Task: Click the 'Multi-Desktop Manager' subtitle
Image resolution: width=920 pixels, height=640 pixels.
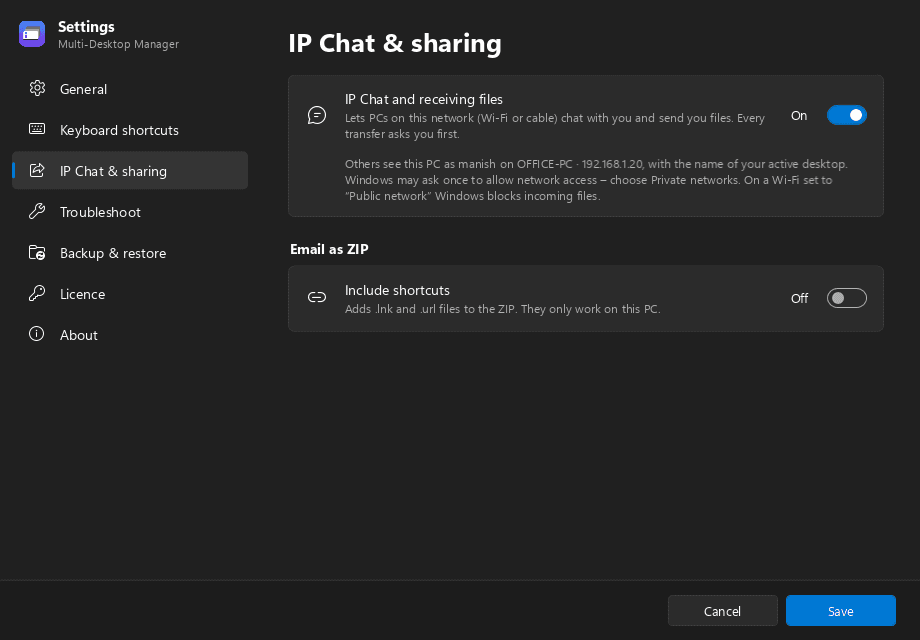Action: 119,44
